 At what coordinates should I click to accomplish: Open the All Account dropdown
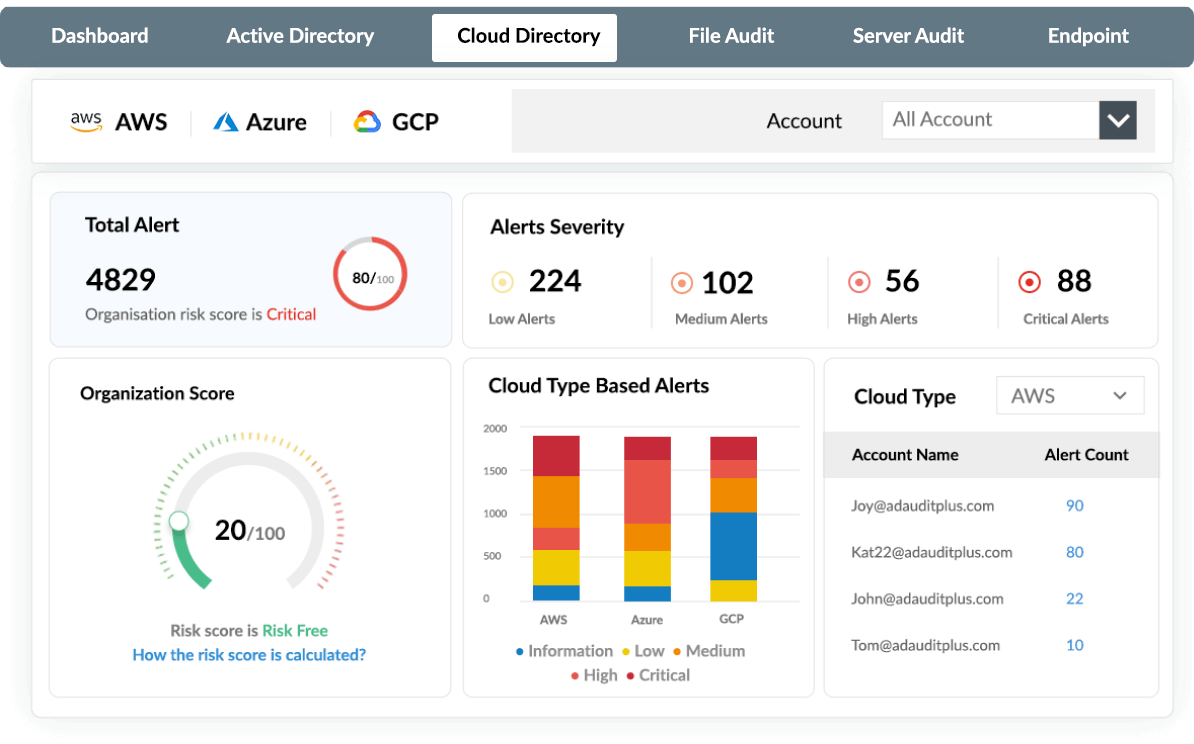tap(990, 119)
